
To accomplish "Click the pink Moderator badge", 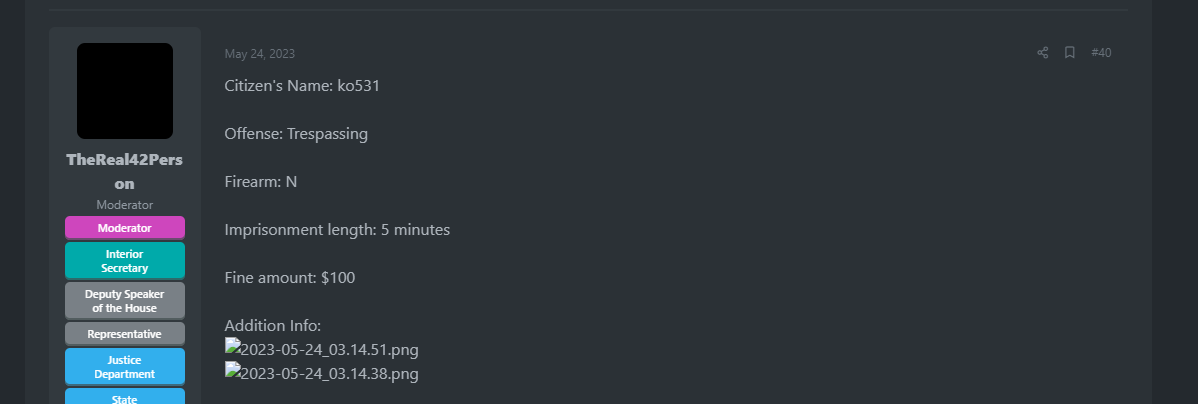I will point(125,228).
